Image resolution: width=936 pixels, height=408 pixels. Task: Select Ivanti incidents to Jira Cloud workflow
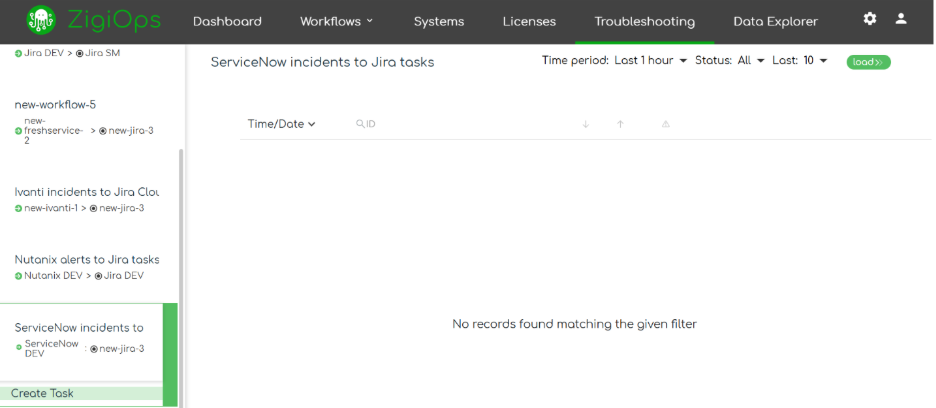pos(87,192)
